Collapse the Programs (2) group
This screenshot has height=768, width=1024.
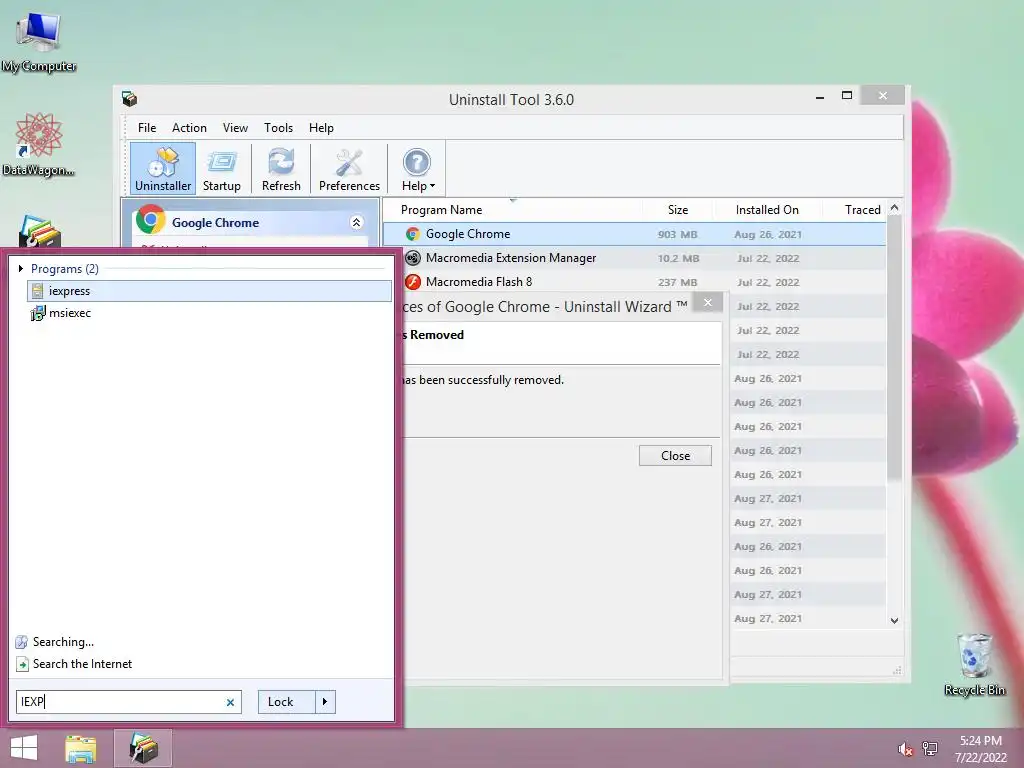point(21,268)
